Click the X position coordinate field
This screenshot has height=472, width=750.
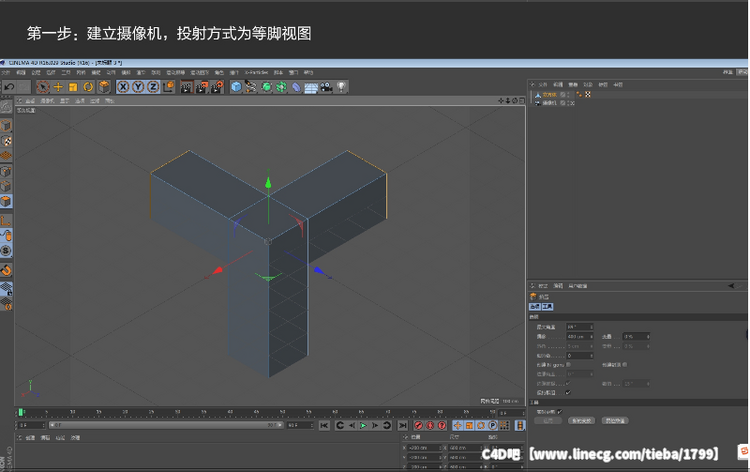click(x=424, y=448)
